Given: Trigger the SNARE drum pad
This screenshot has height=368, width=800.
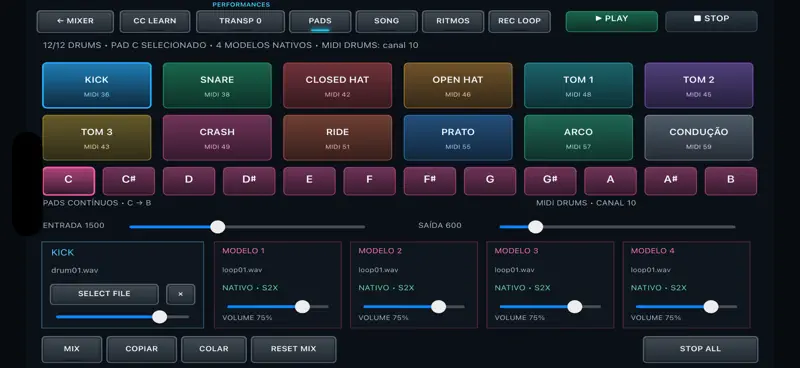Looking at the screenshot, I should tap(217, 85).
